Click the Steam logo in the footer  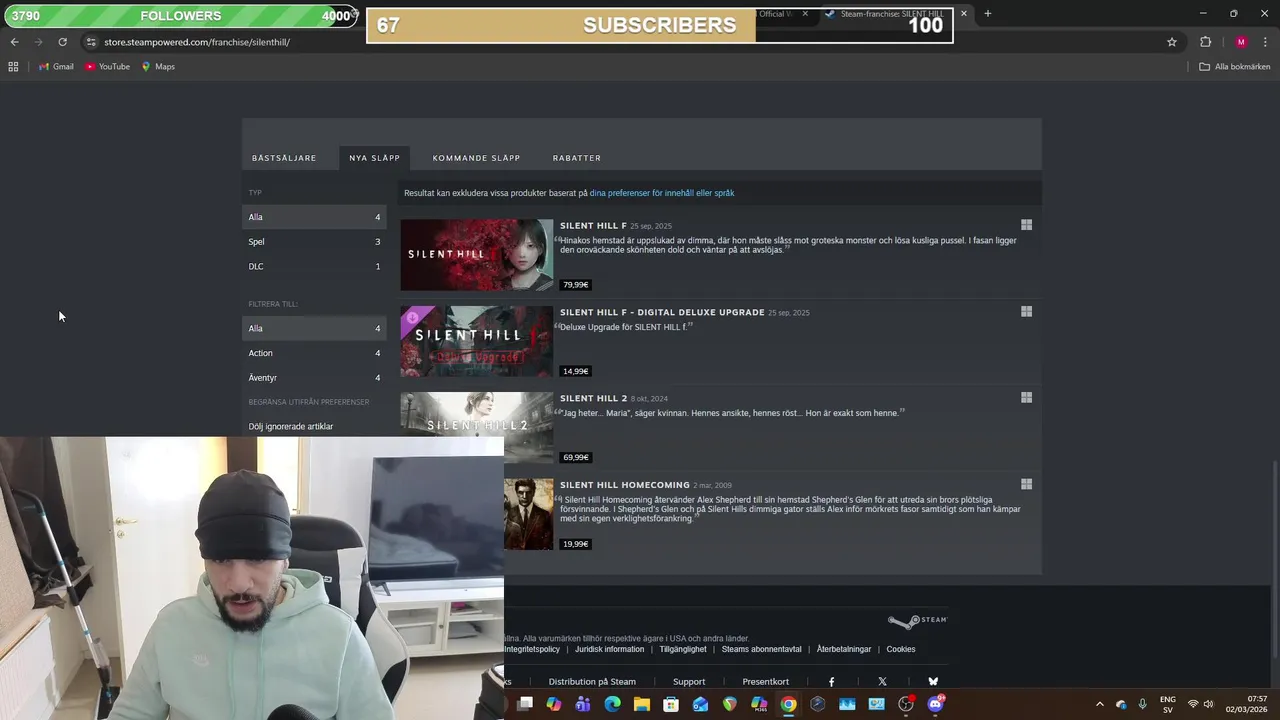917,621
